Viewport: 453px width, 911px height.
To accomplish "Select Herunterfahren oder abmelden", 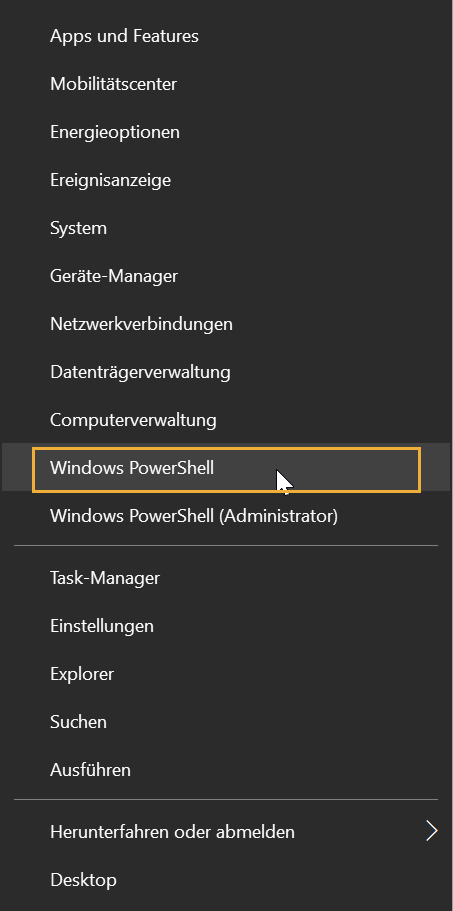I will point(226,832).
